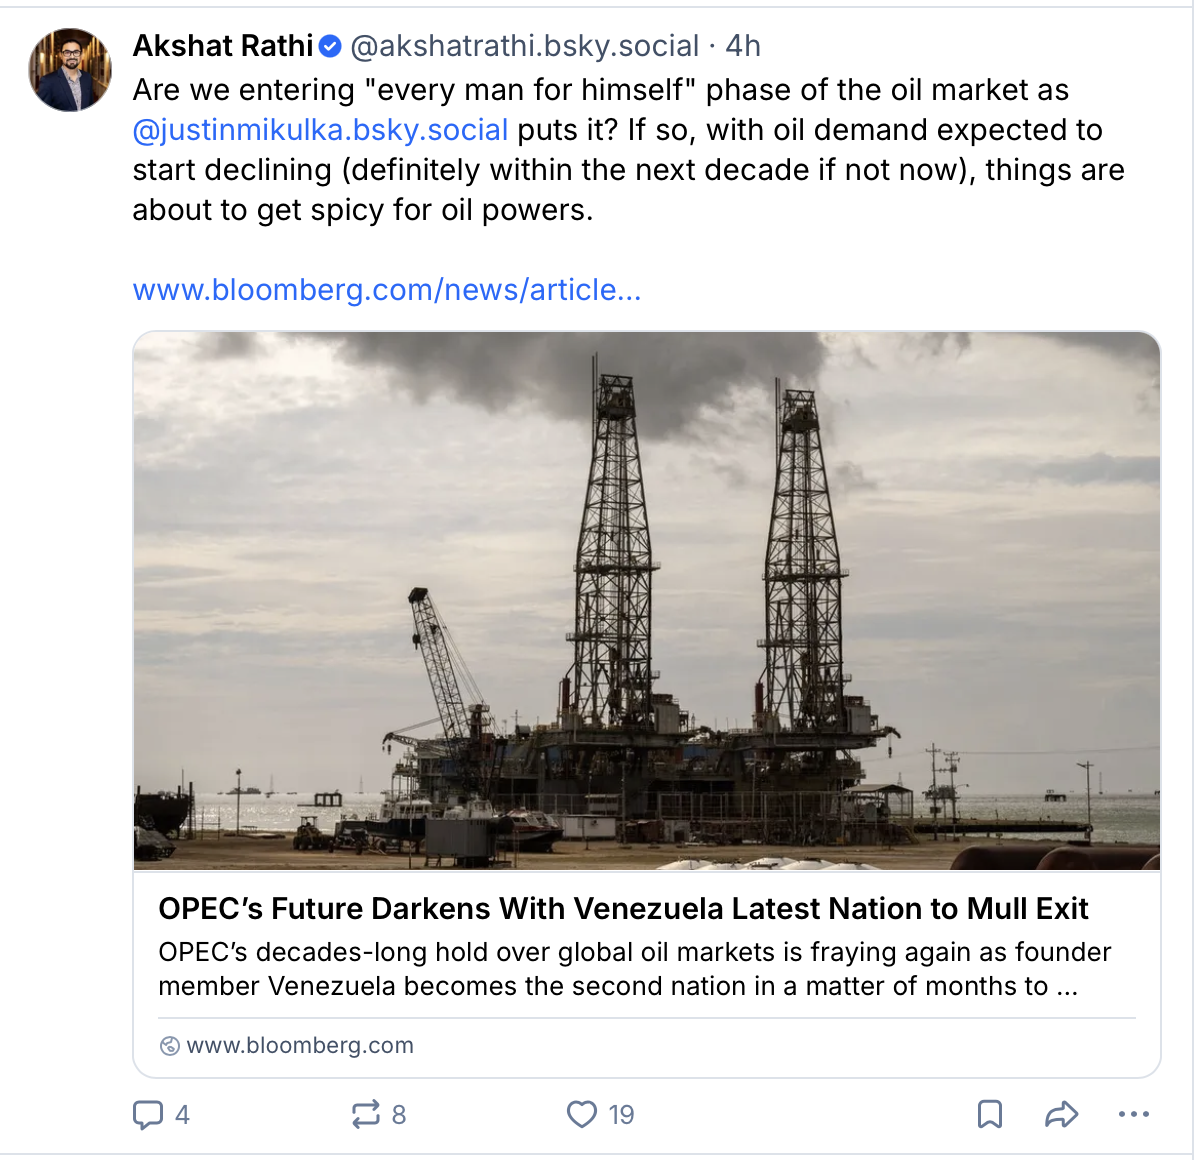Click the reply speech bubble icon
Viewport: 1200px width, 1160px height.
coord(148,1114)
